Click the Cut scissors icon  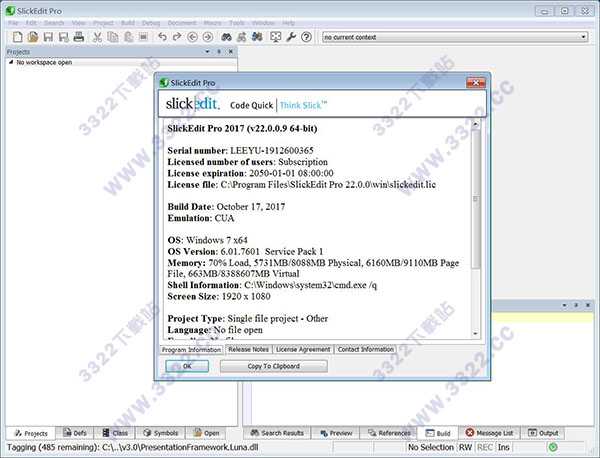(x=98, y=37)
